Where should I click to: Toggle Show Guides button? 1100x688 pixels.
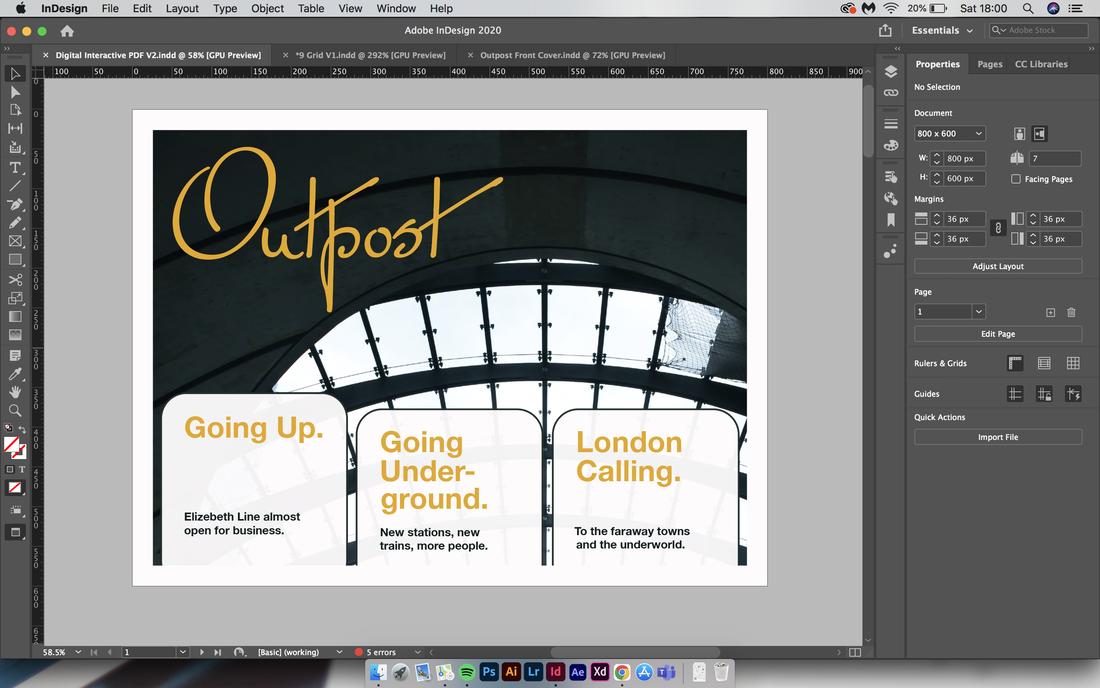pyautogui.click(x=1015, y=394)
